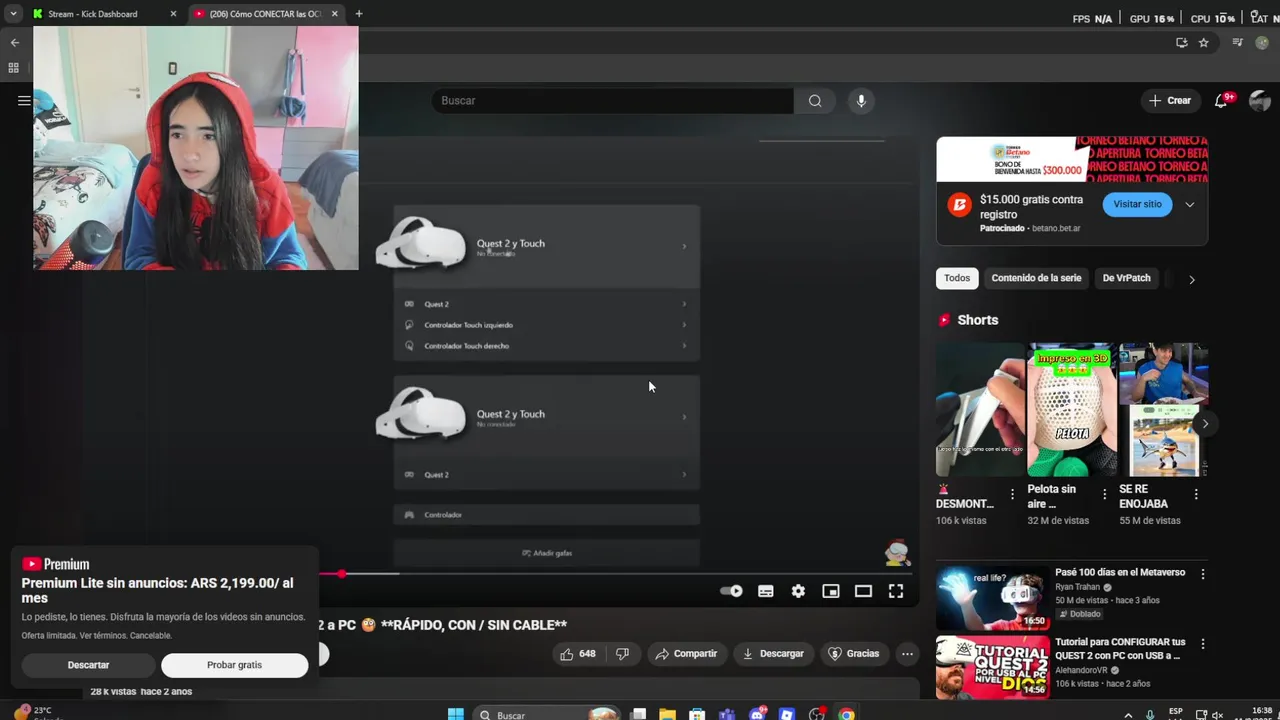The image size is (1280, 720).
Task: Enable miniplayer mode
Action: pyautogui.click(x=831, y=591)
